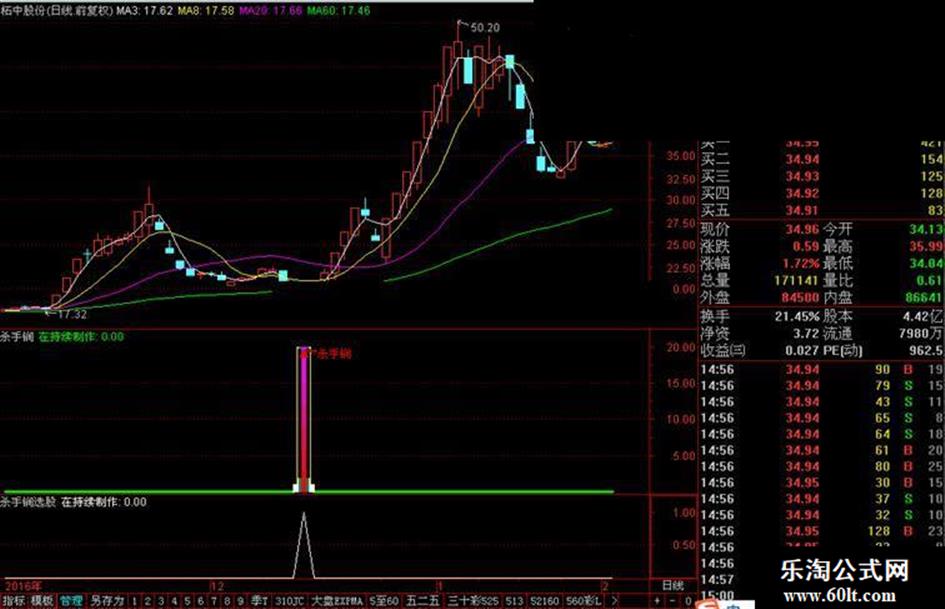Select indicator preset 8 in bottom bar
This screenshot has height=609, width=945.
[x=227, y=601]
